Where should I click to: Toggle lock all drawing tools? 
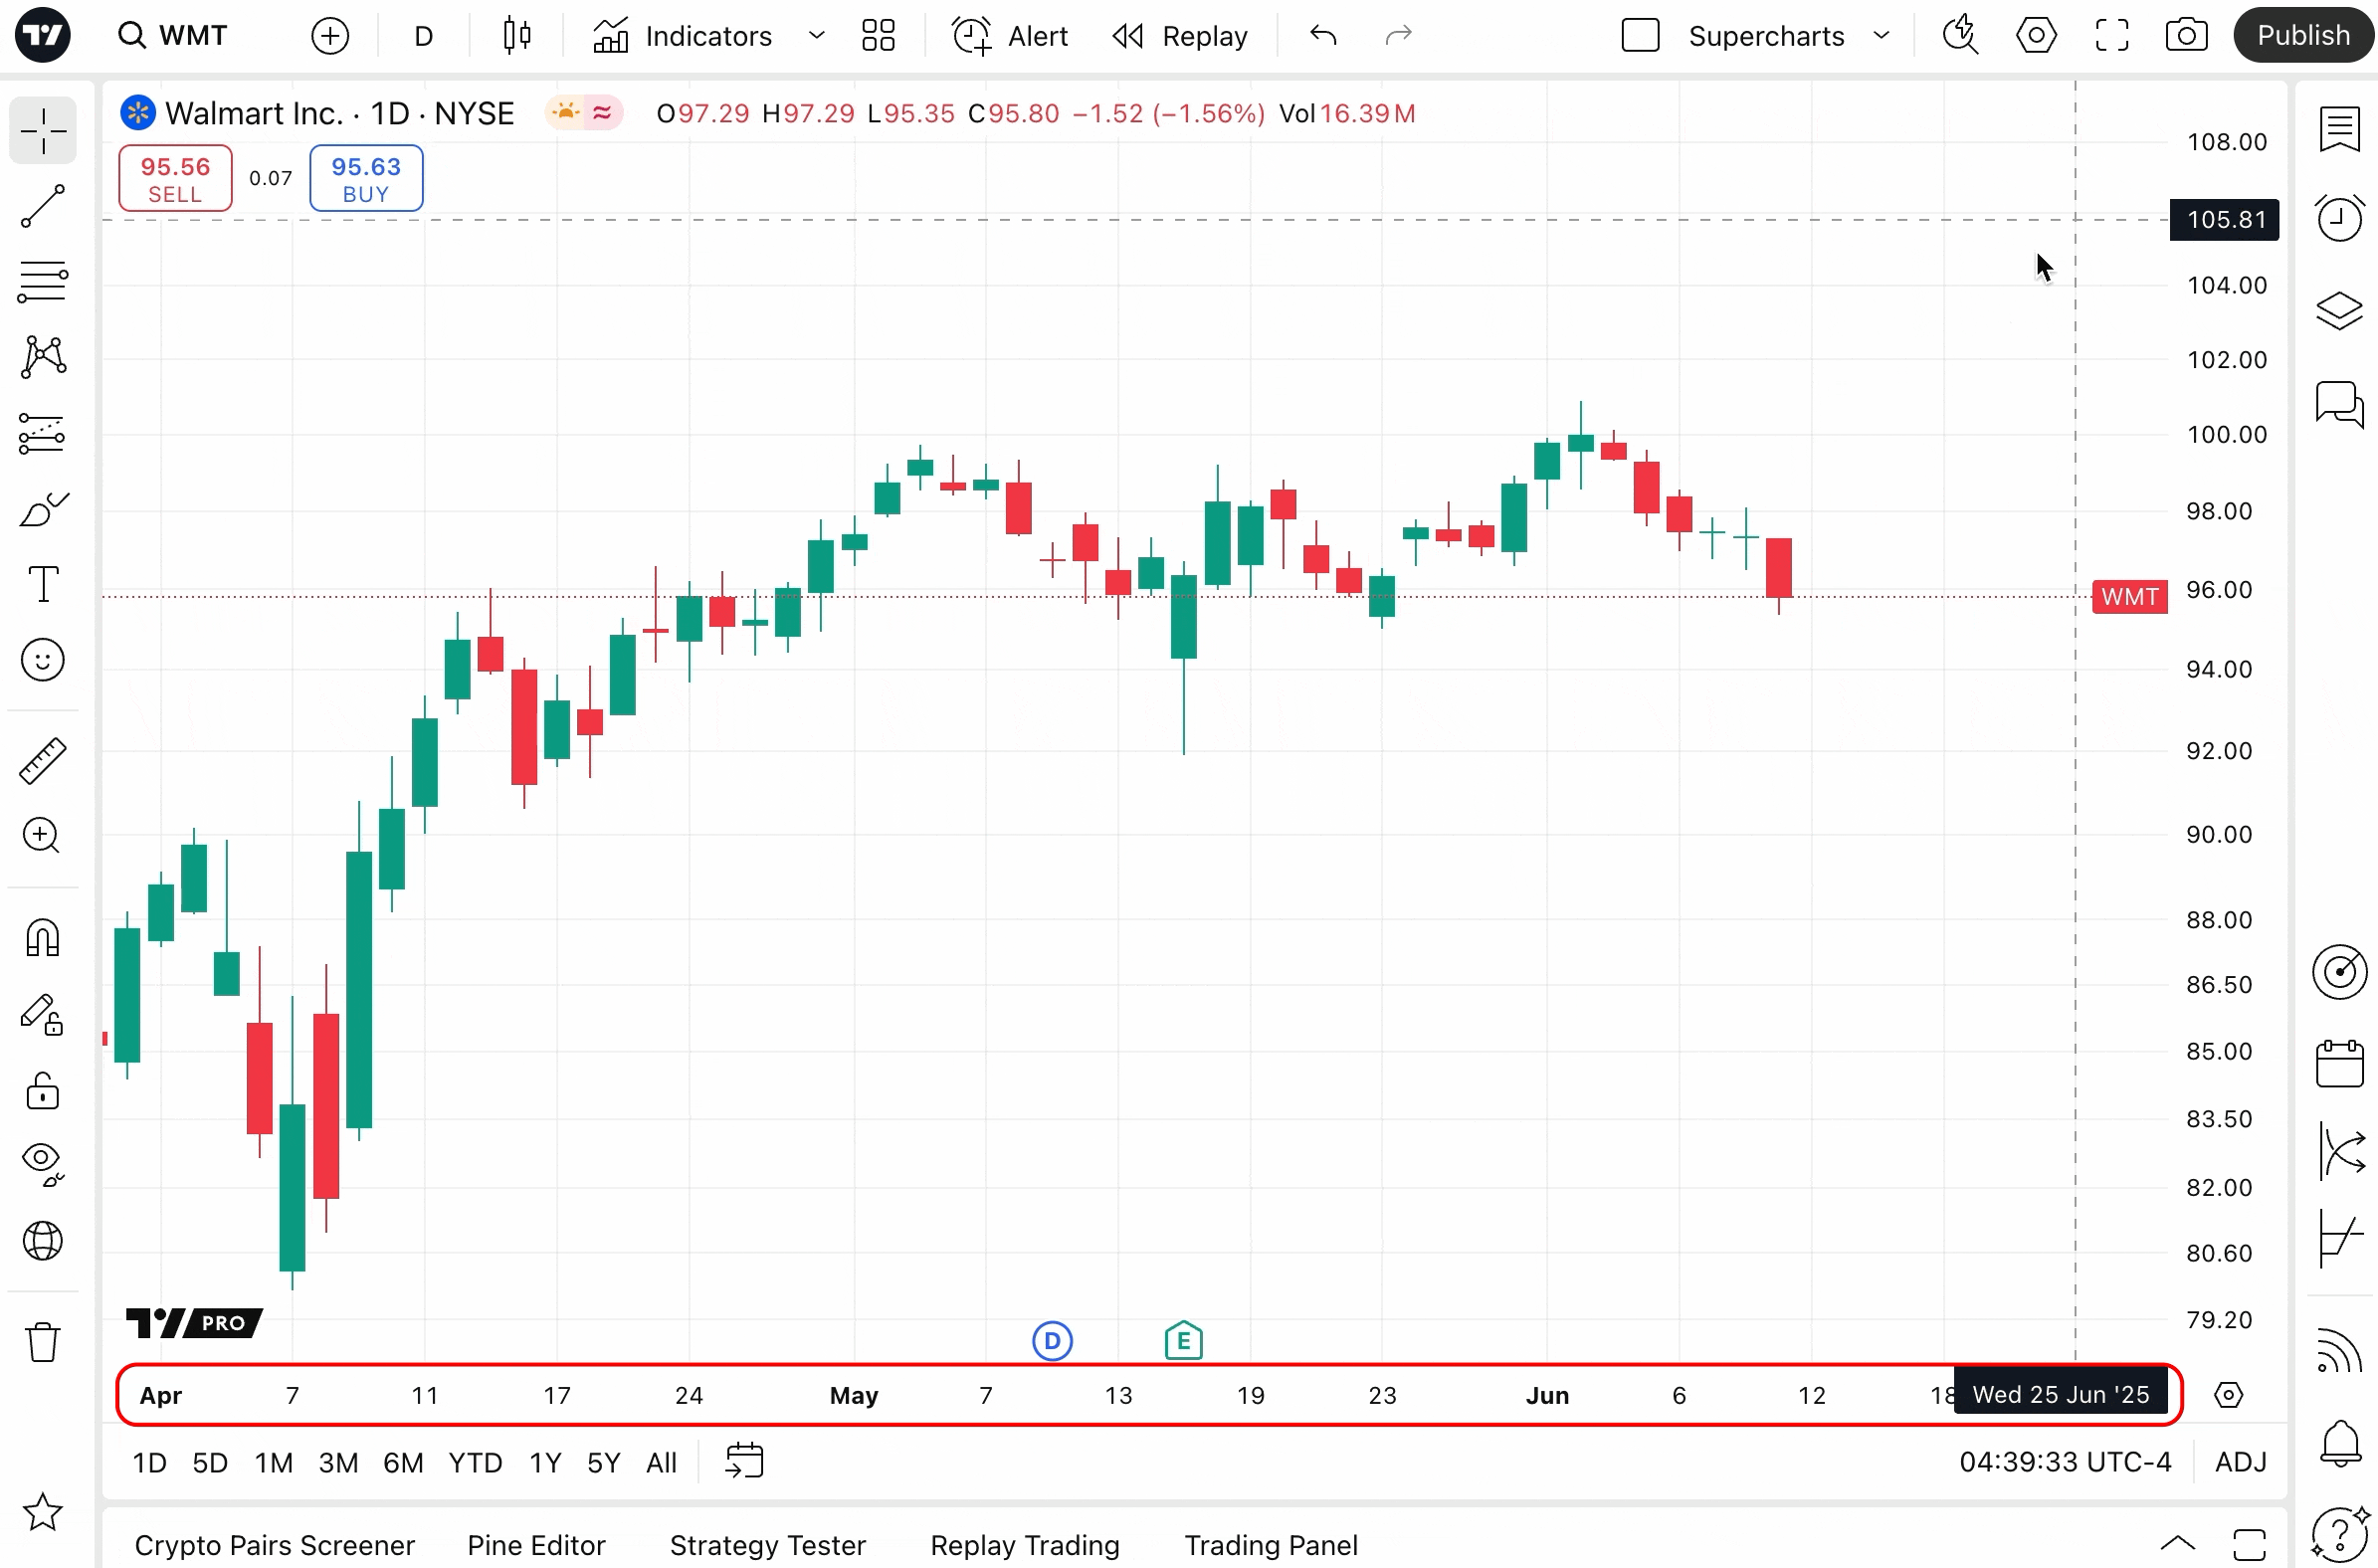[x=43, y=1091]
